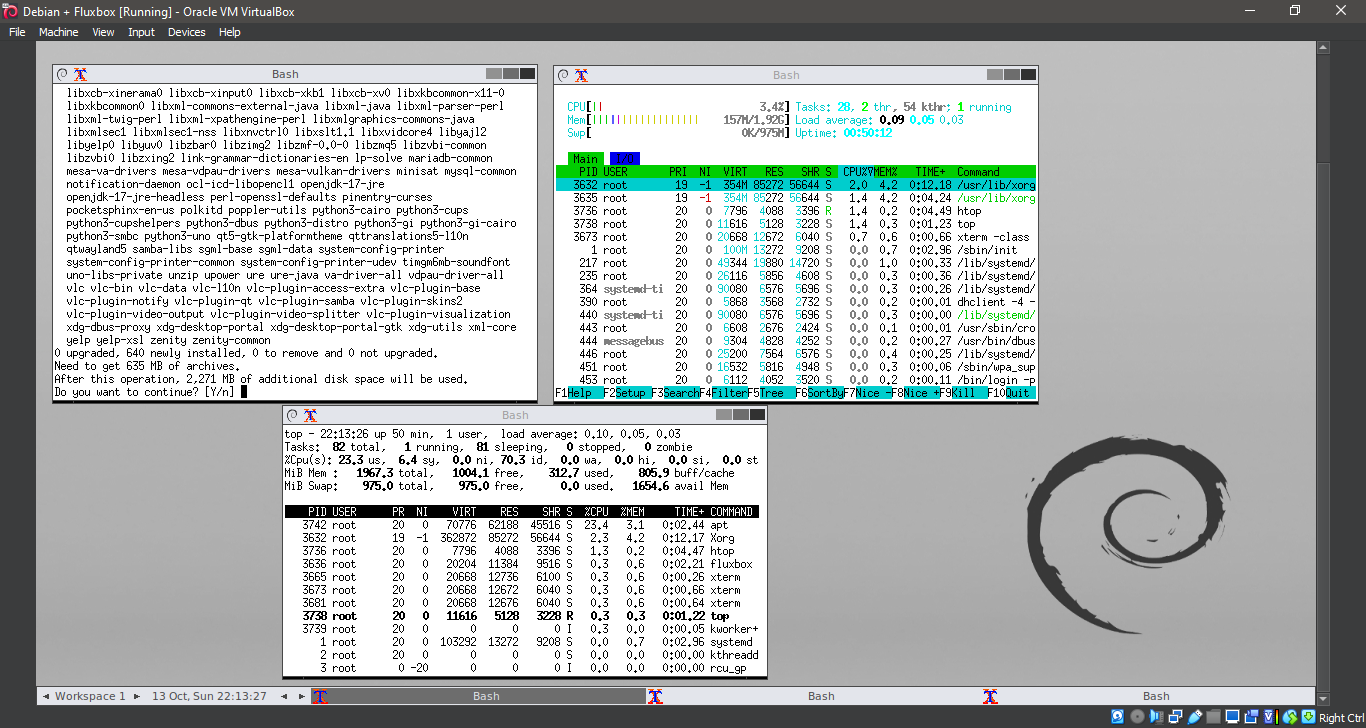Click the network adapter icon in the status bar
The width and height of the screenshot is (1366, 728).
(x=1175, y=716)
